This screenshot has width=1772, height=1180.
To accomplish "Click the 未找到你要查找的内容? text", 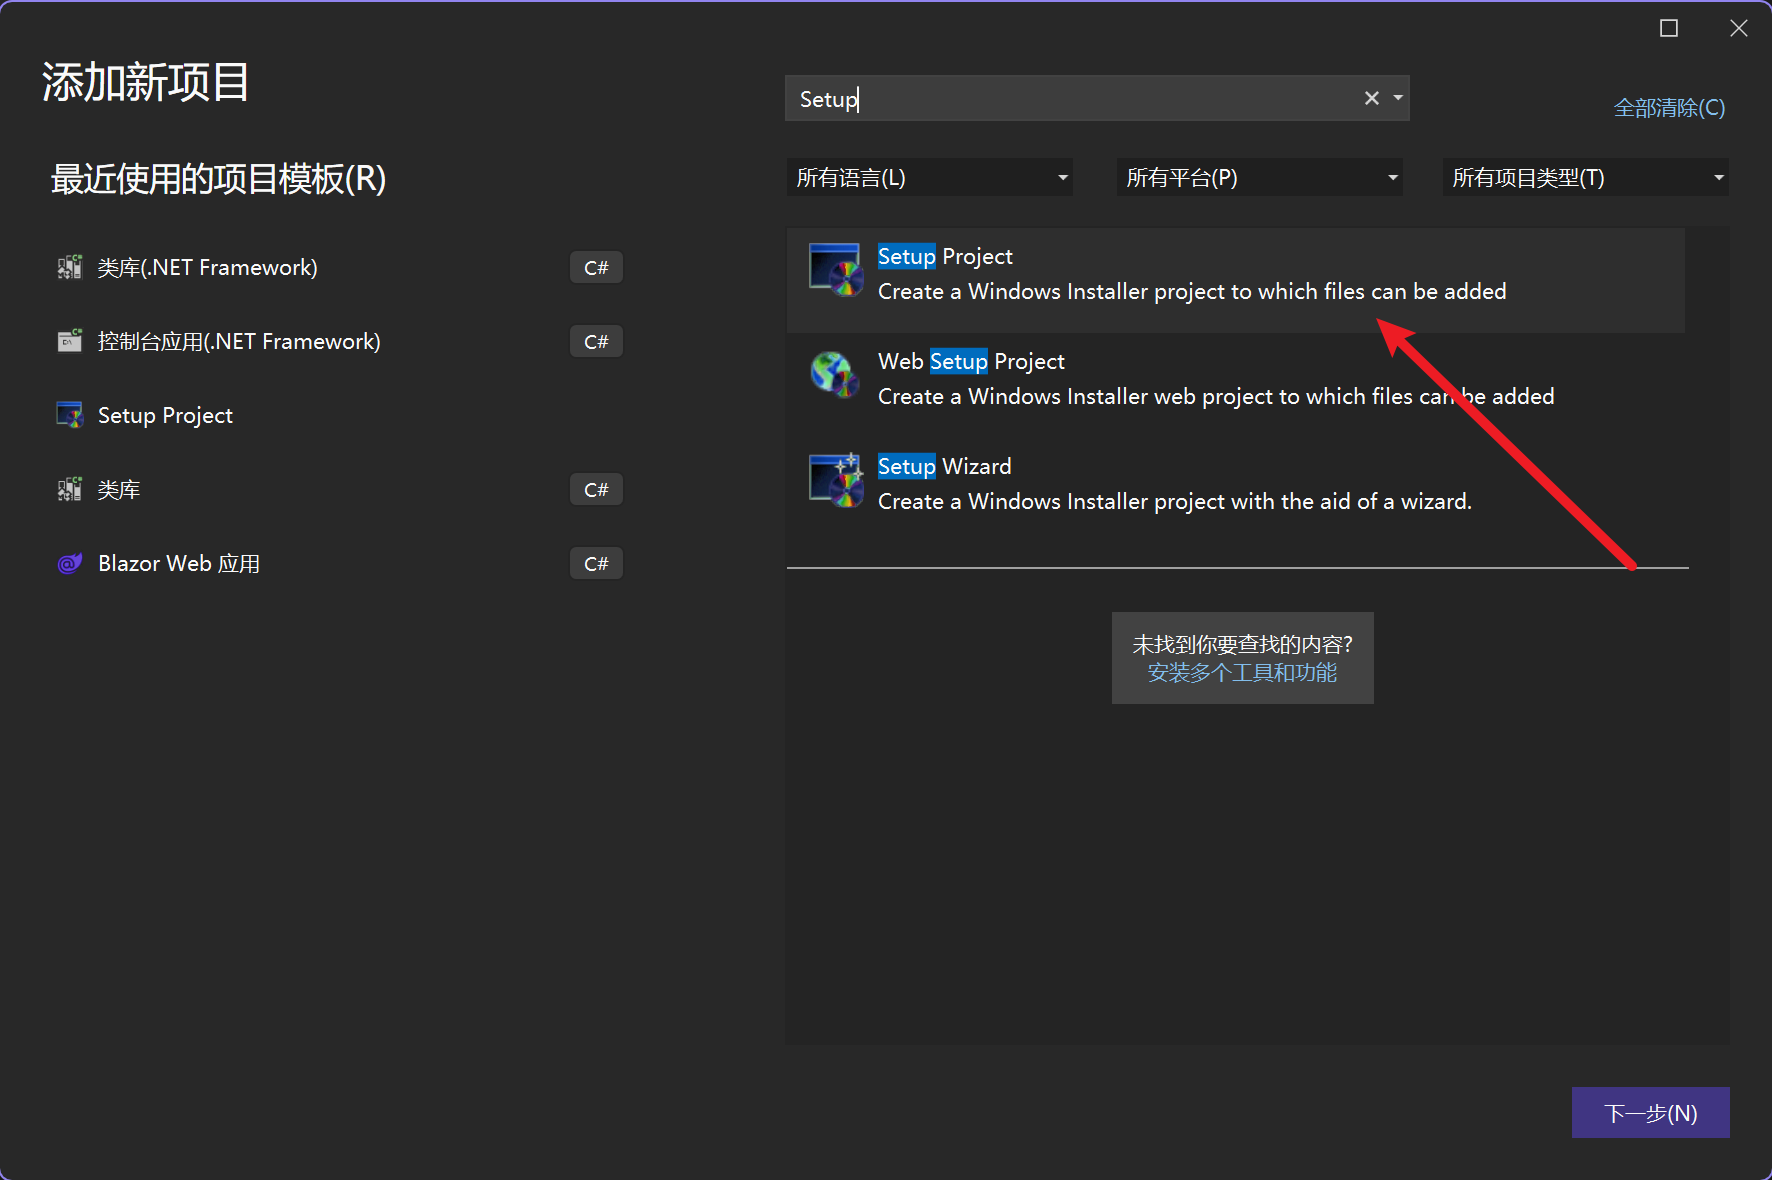I will click(1242, 644).
